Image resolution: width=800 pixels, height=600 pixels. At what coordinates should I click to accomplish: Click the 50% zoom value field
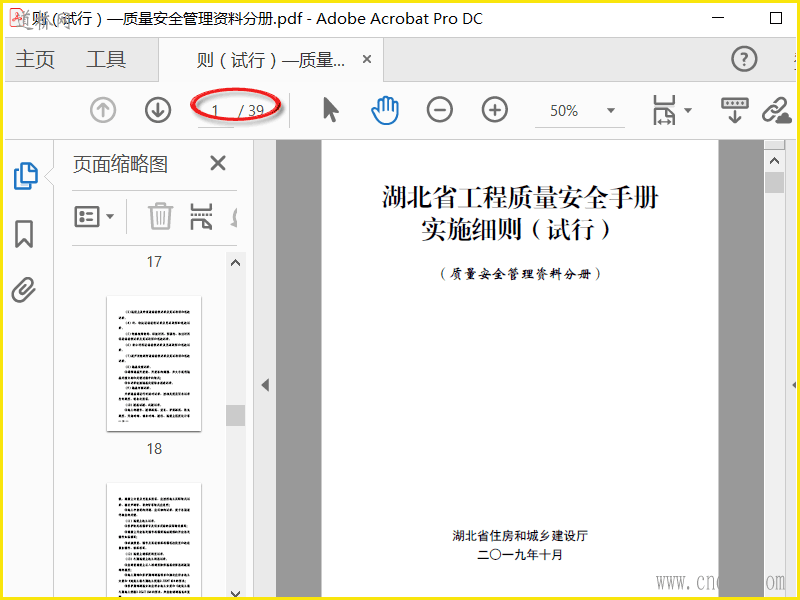click(564, 111)
